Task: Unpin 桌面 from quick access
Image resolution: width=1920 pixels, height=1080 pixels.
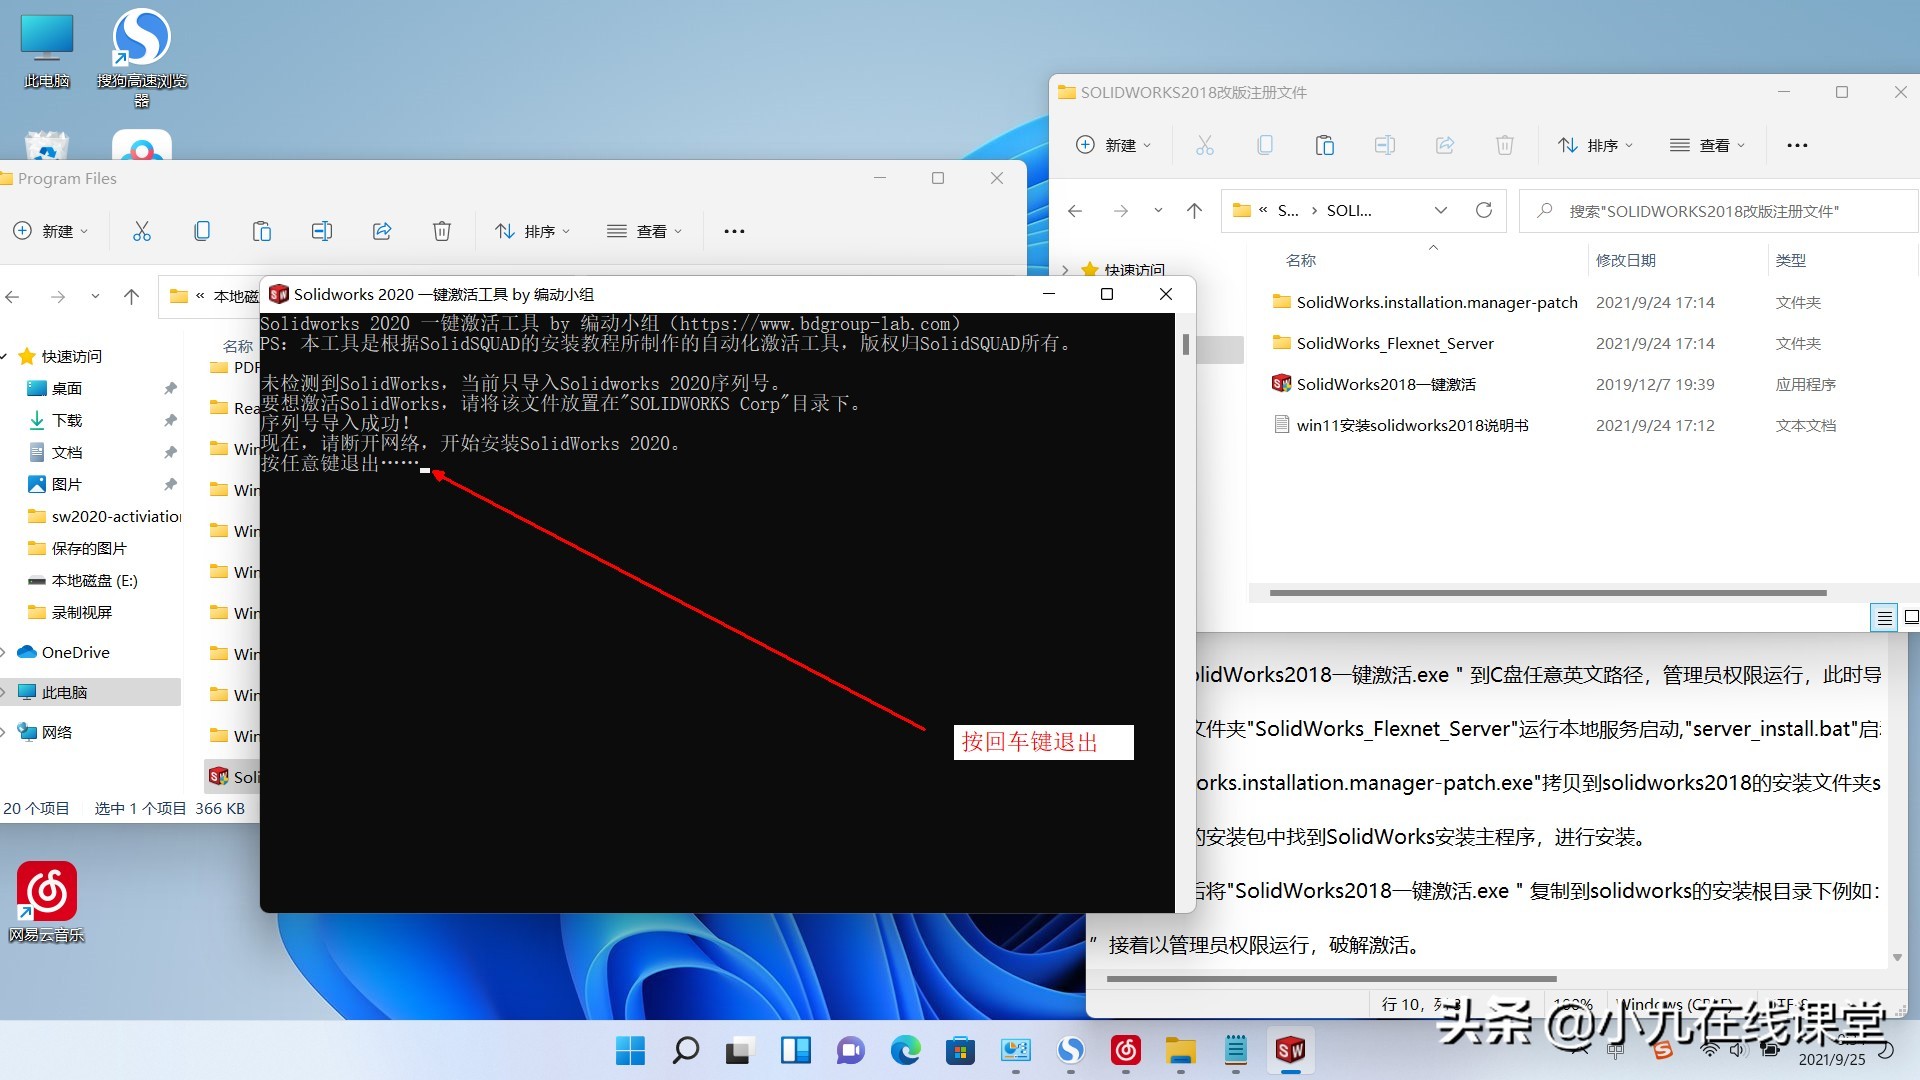Action: tap(170, 388)
